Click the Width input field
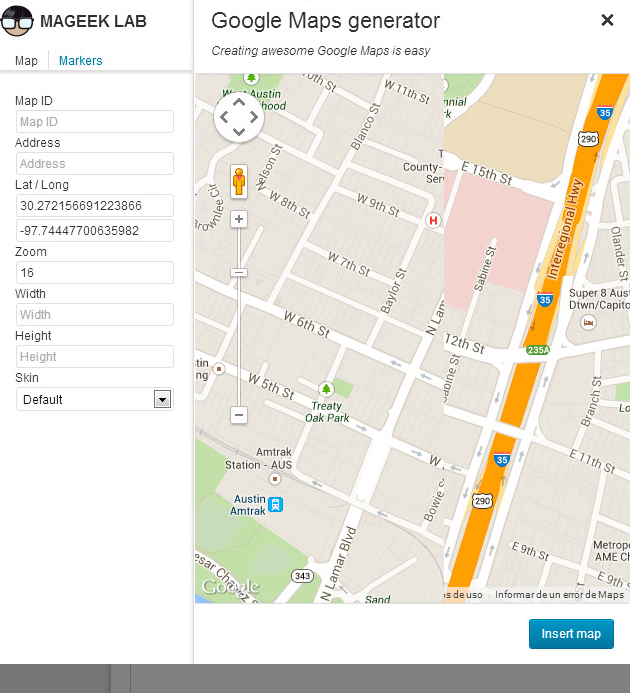The height and width of the screenshot is (693, 630). (x=95, y=315)
